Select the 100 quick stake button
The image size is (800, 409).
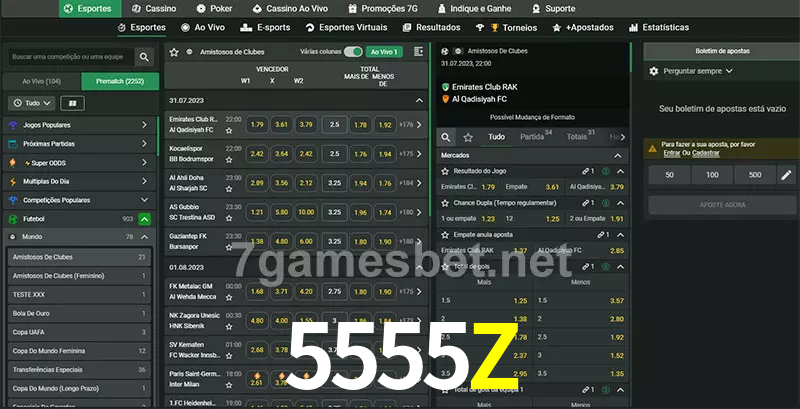click(x=710, y=175)
